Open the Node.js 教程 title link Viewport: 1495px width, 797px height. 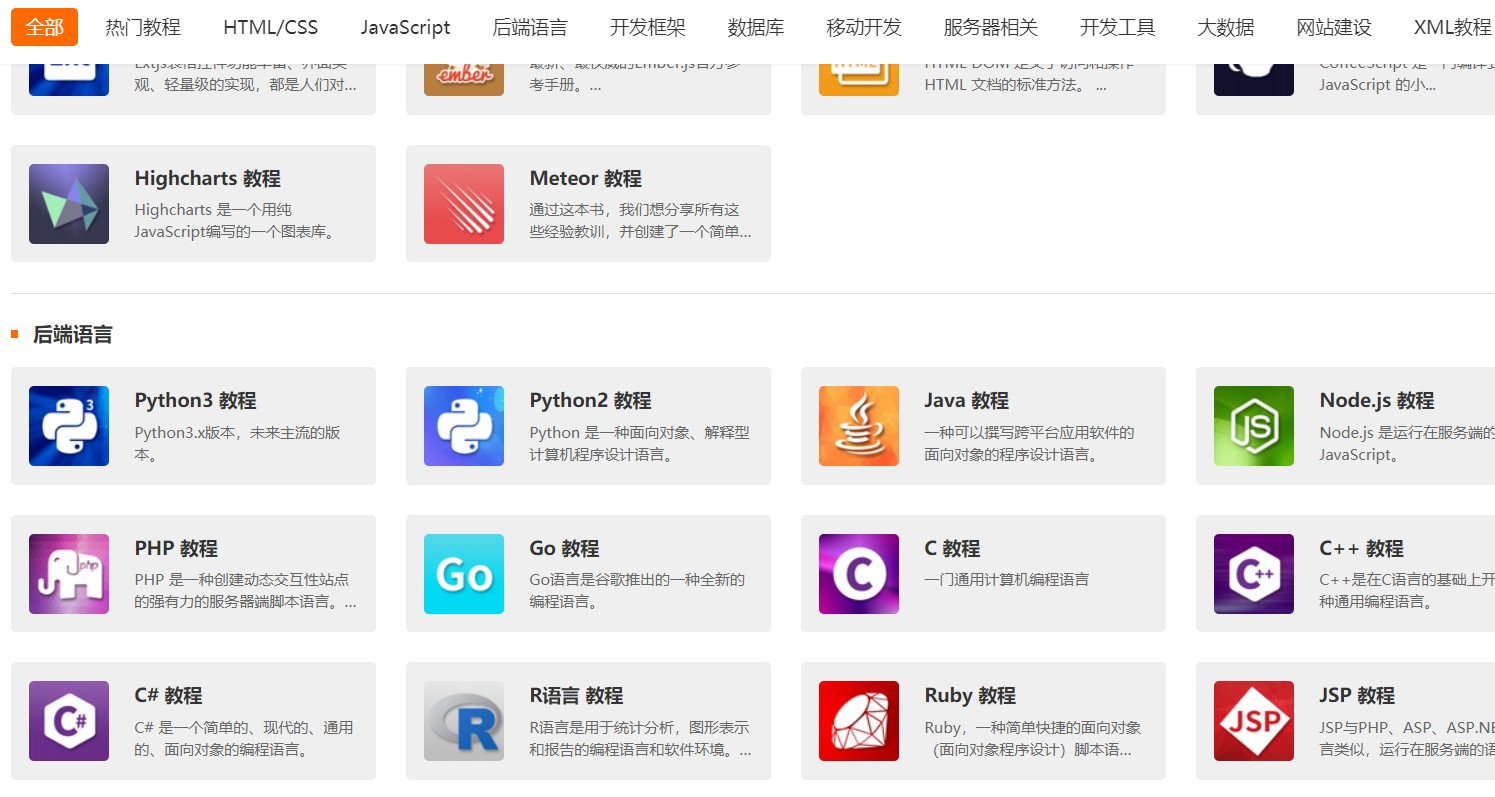(1377, 401)
